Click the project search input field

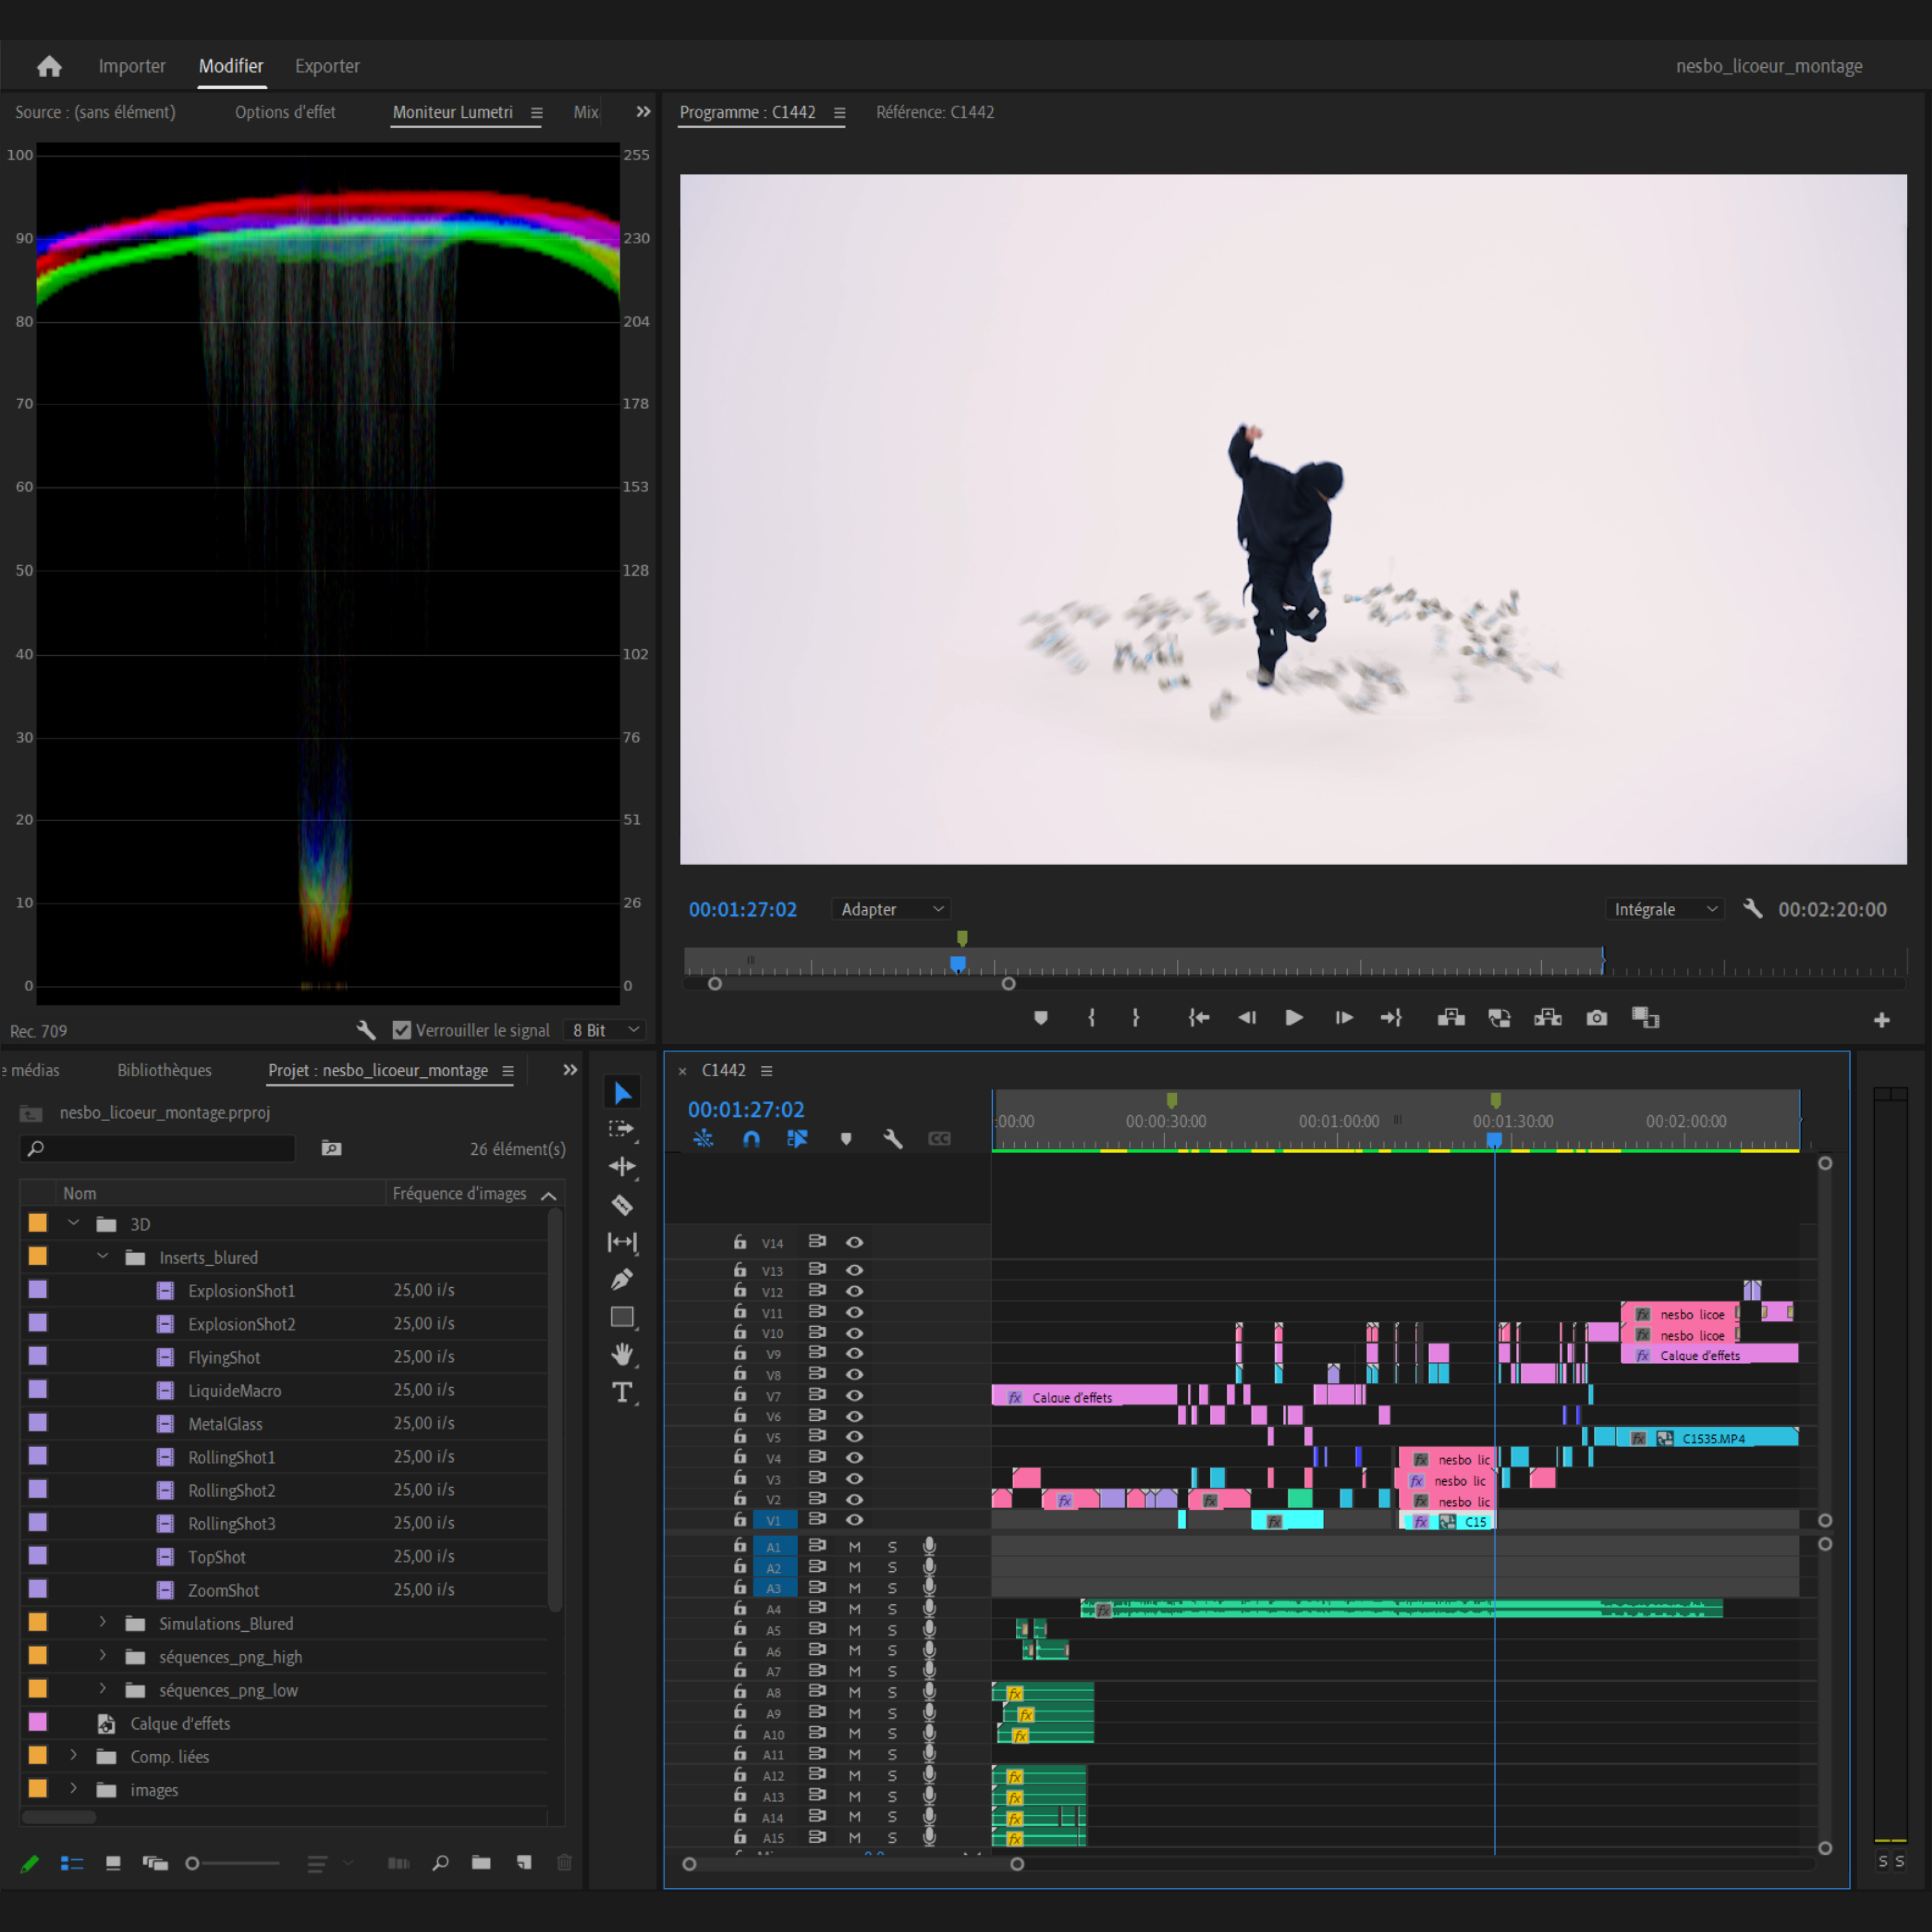(x=158, y=1148)
